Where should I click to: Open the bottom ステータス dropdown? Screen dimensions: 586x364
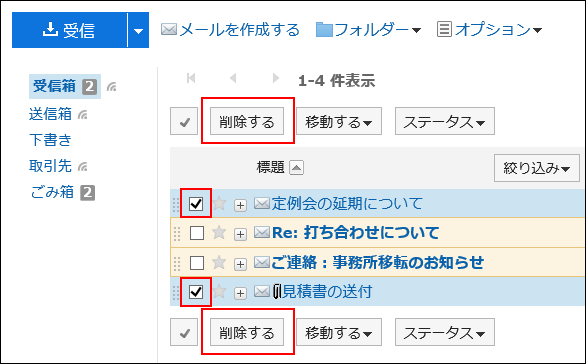click(x=445, y=332)
